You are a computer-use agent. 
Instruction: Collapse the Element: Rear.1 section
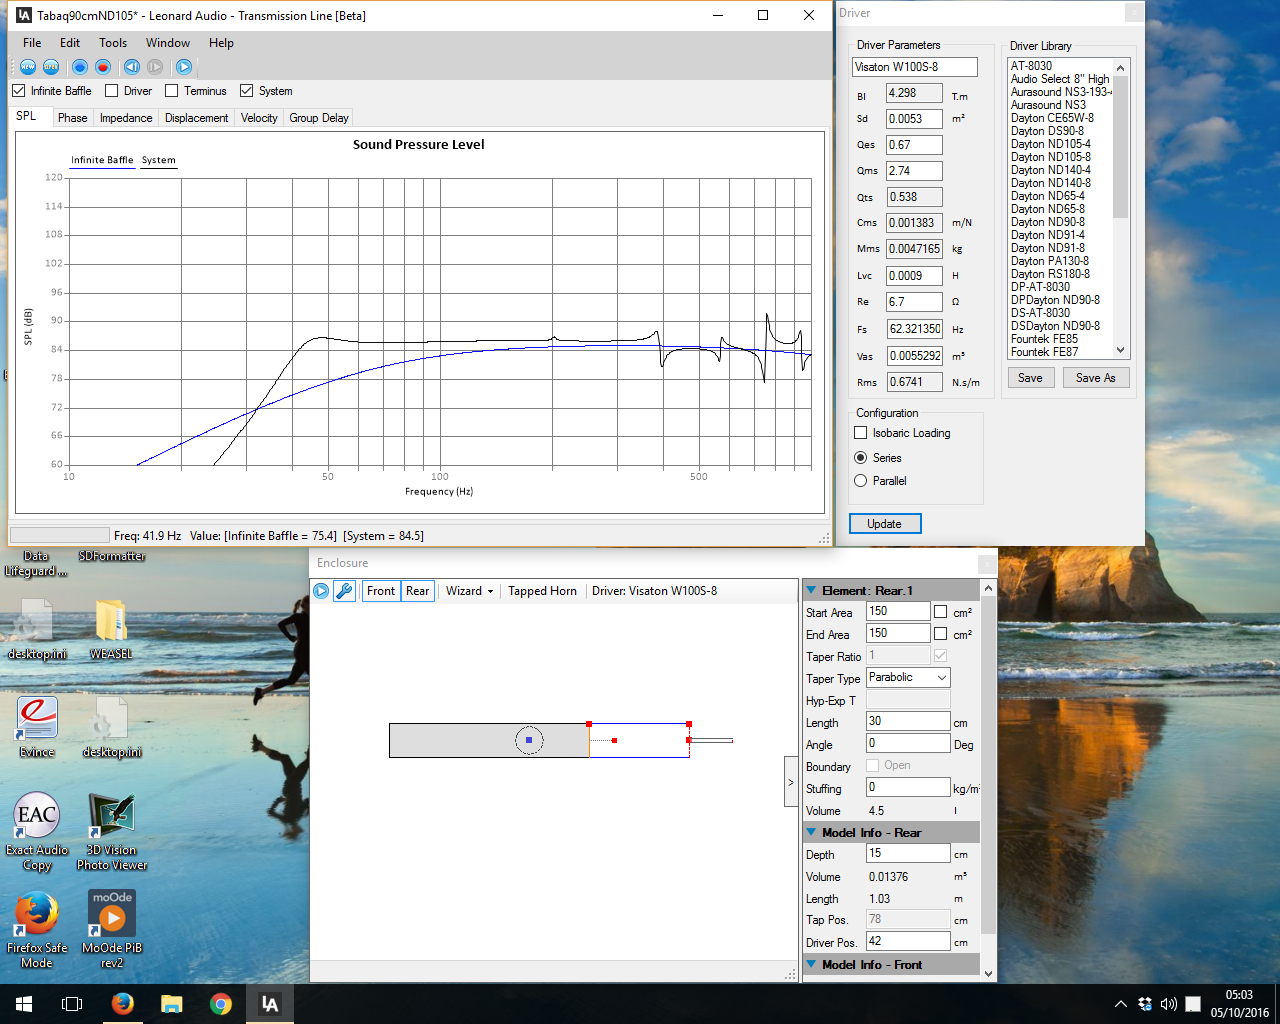811,591
